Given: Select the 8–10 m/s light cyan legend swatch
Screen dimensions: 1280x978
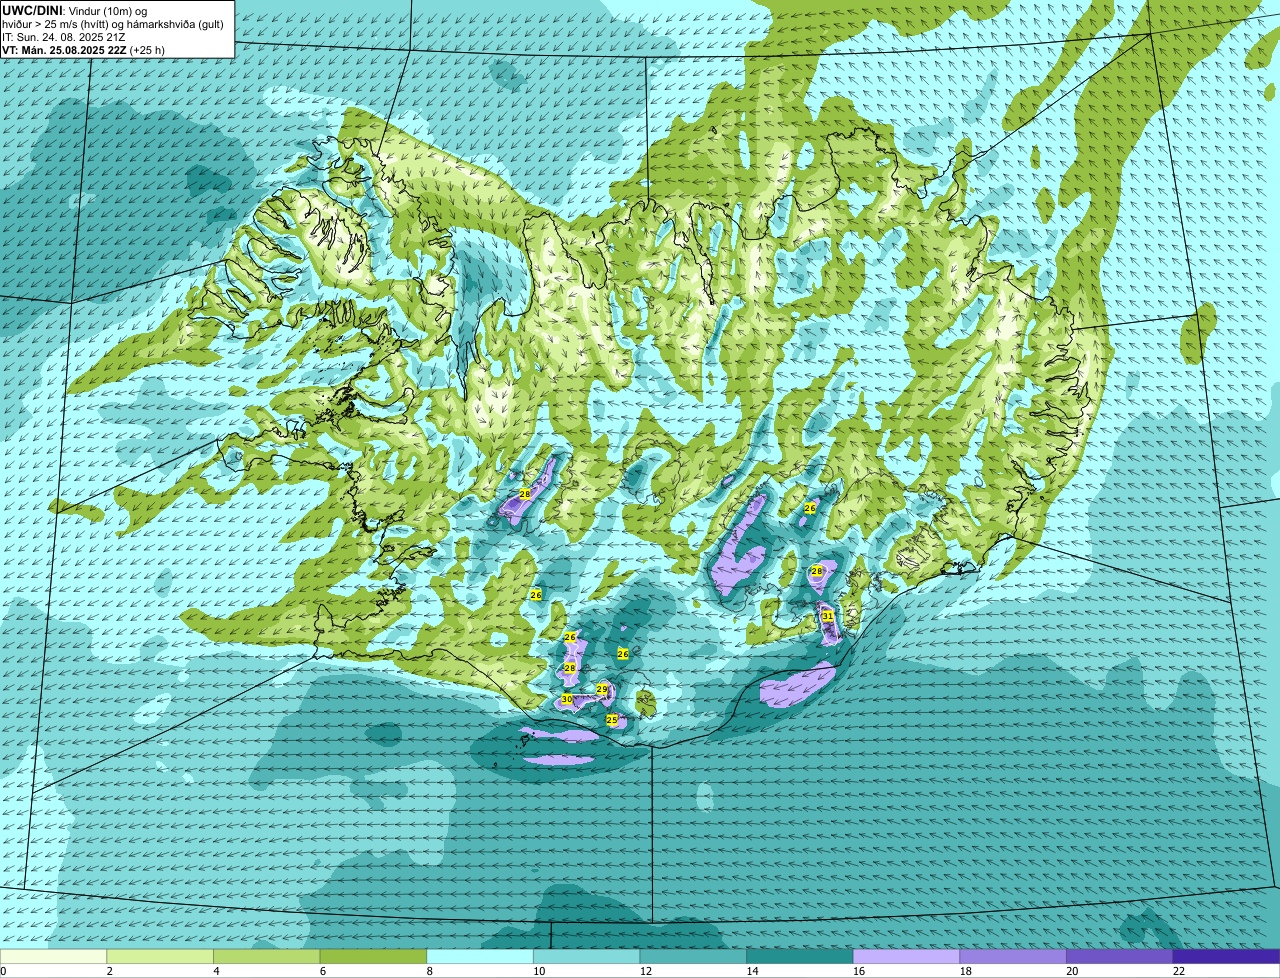Looking at the screenshot, I should tap(480, 956).
